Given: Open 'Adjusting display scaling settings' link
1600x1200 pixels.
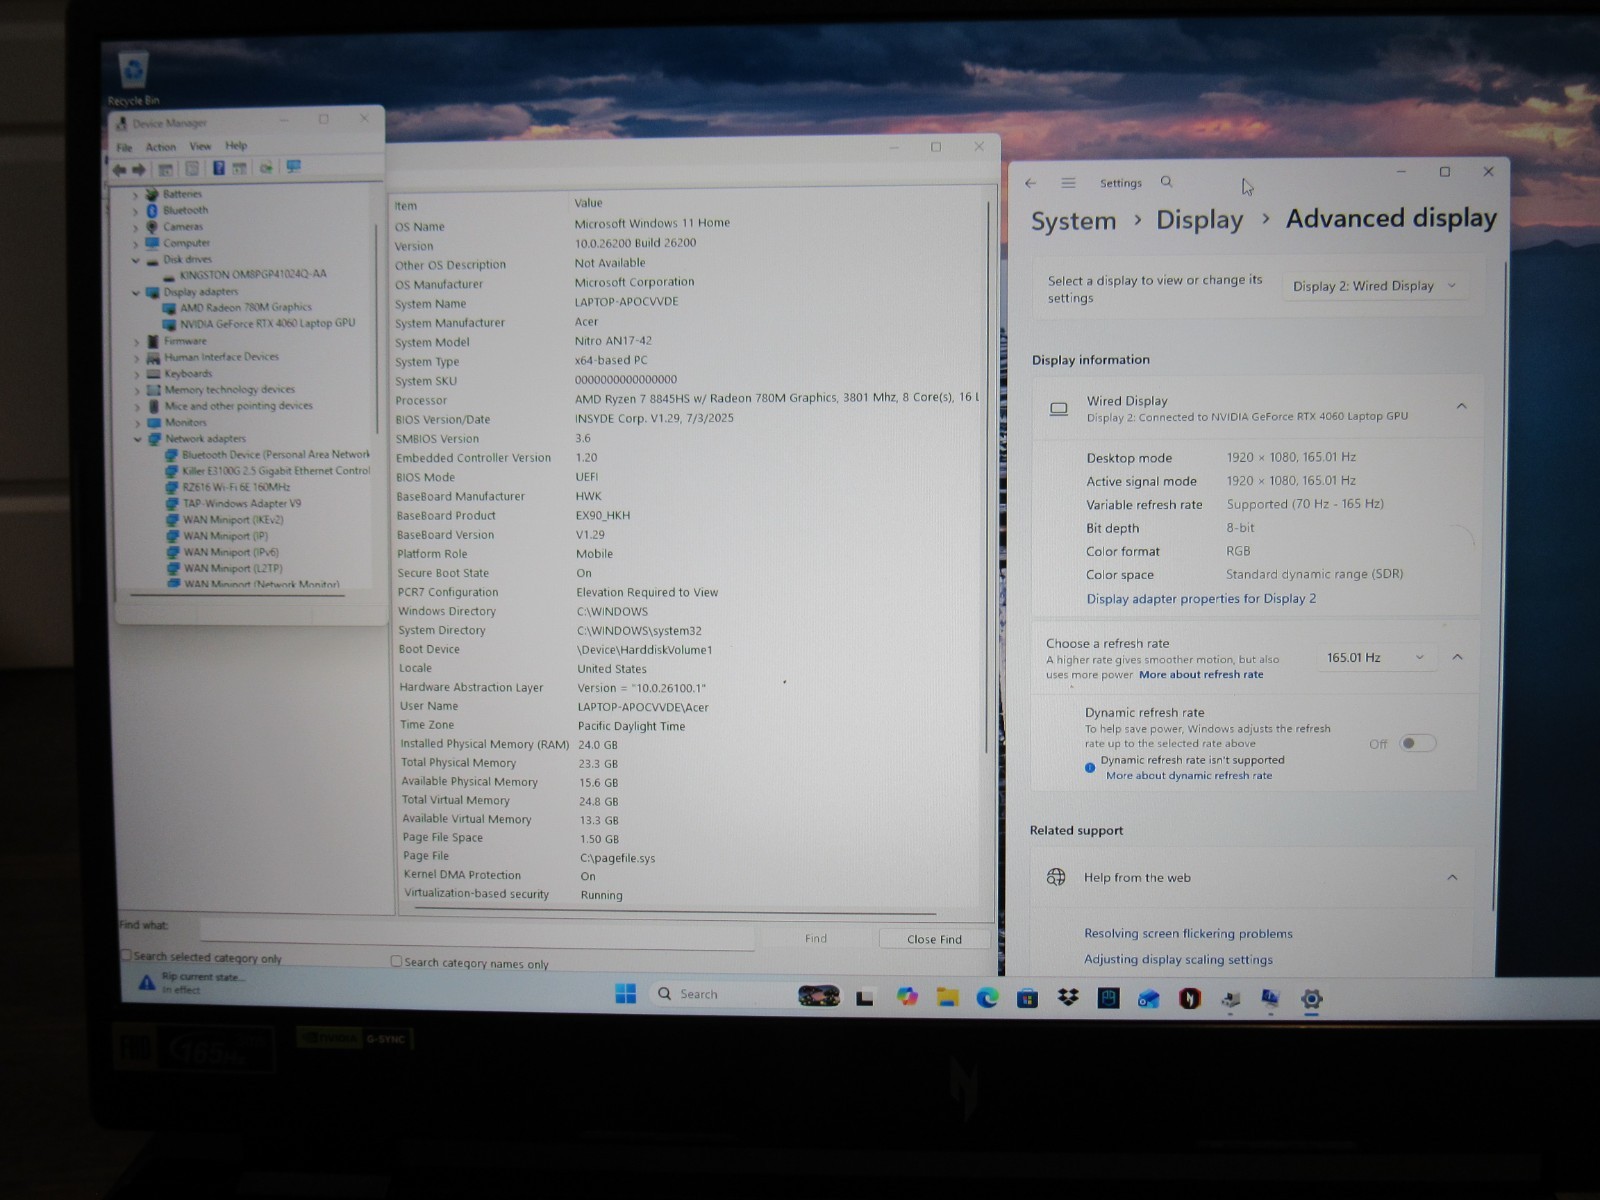Looking at the screenshot, I should pyautogui.click(x=1178, y=959).
